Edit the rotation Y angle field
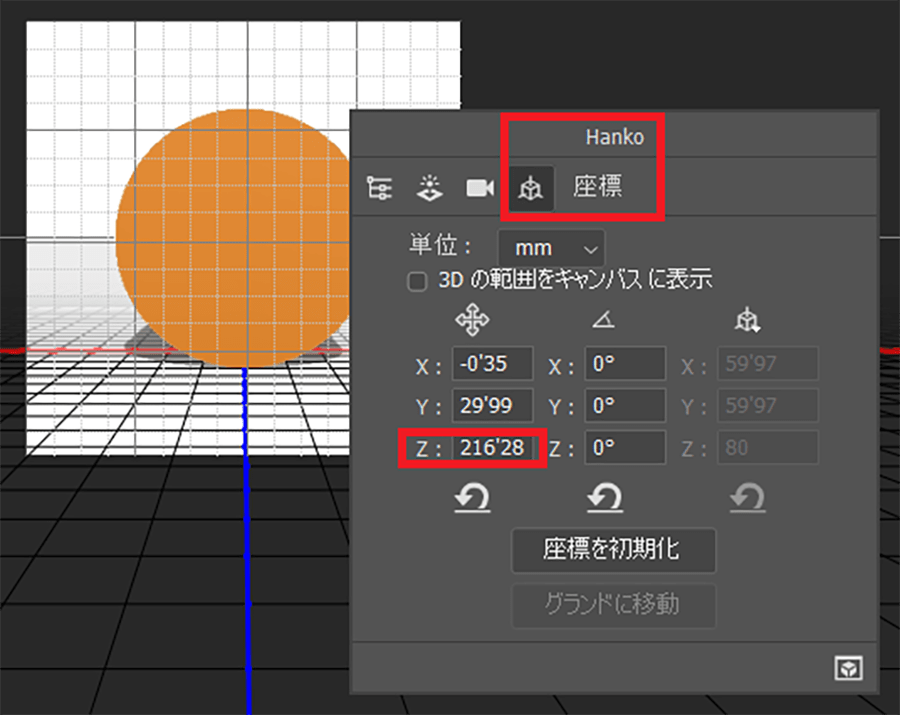The height and width of the screenshot is (715, 900). pyautogui.click(x=625, y=406)
